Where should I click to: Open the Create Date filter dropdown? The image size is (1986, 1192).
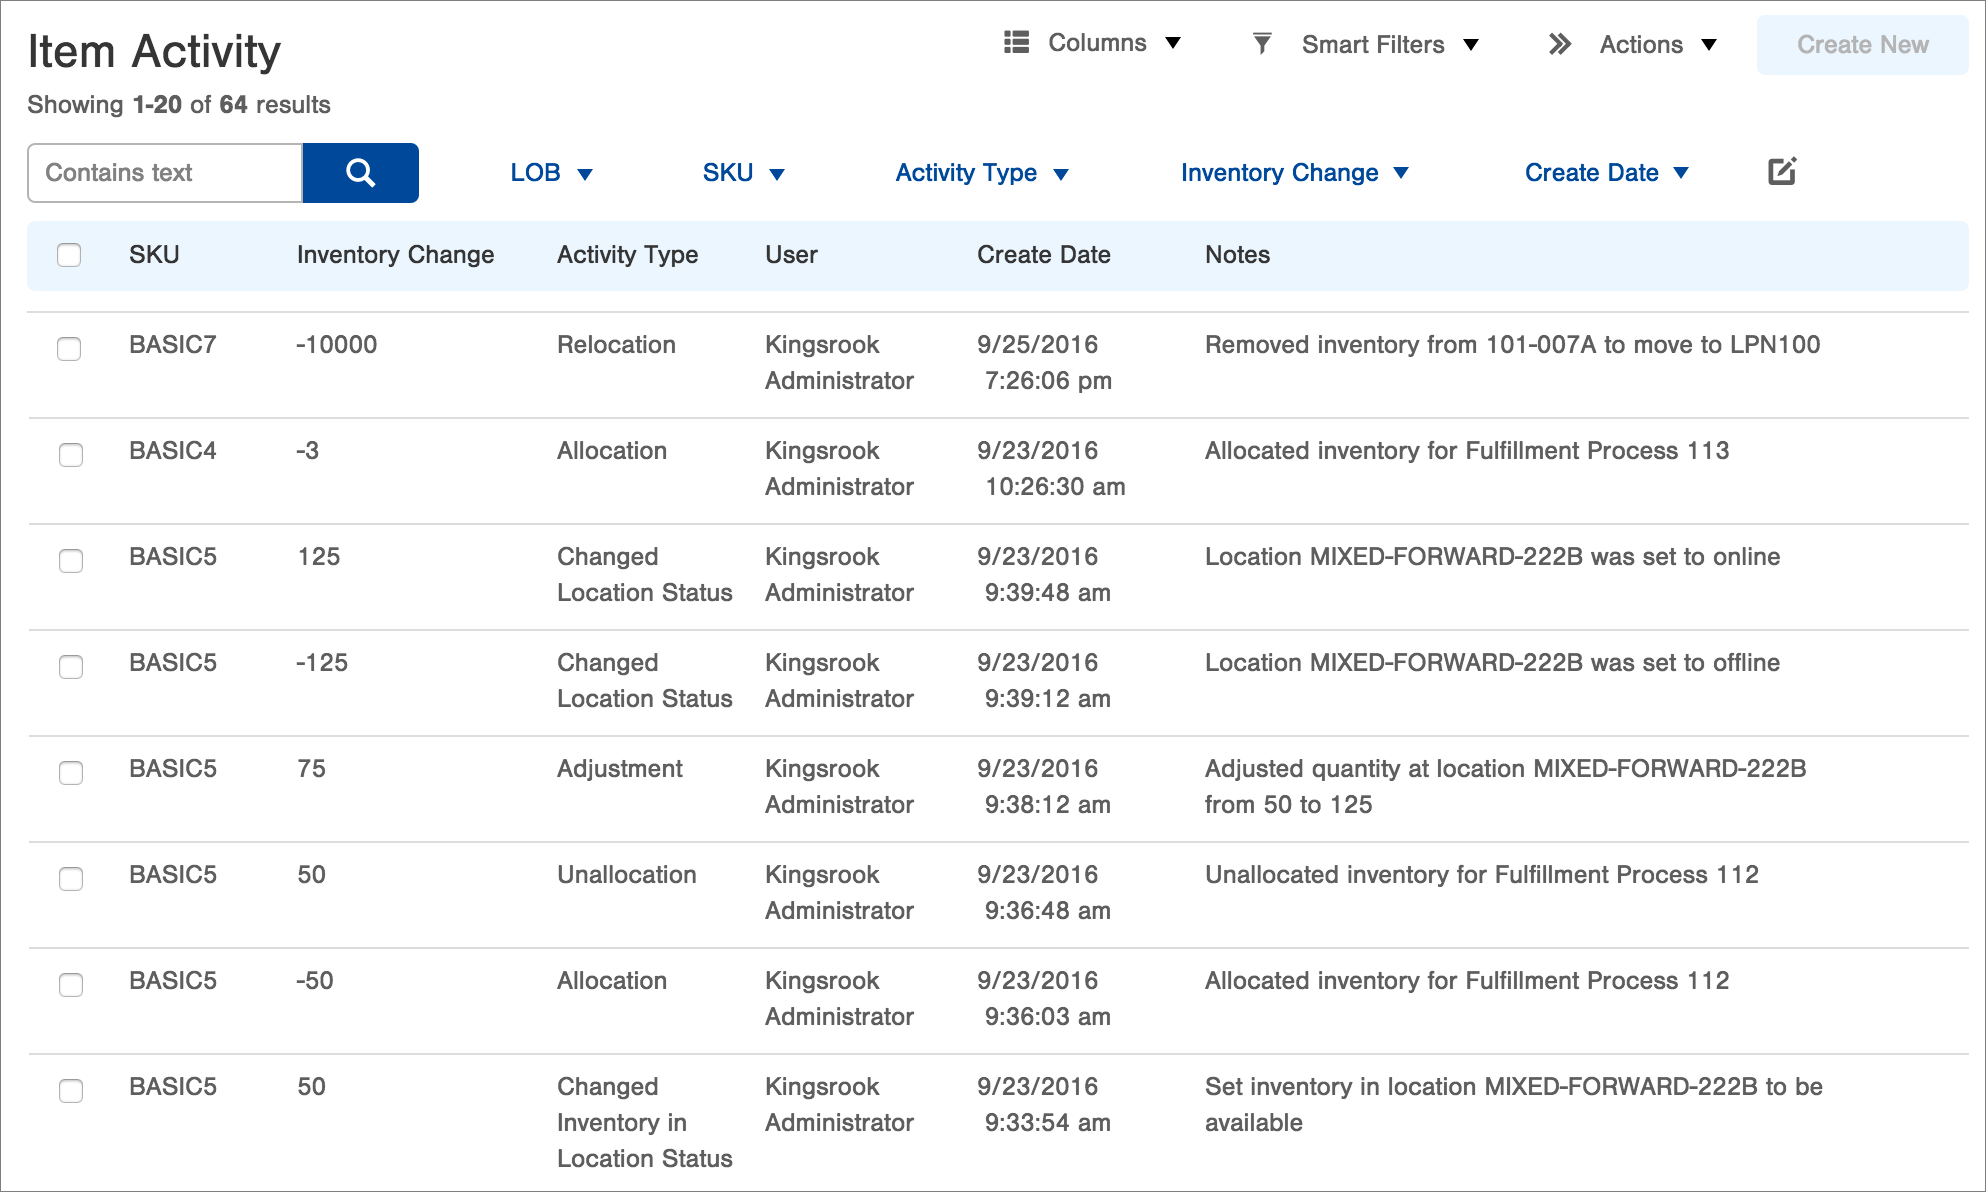pyautogui.click(x=1606, y=173)
